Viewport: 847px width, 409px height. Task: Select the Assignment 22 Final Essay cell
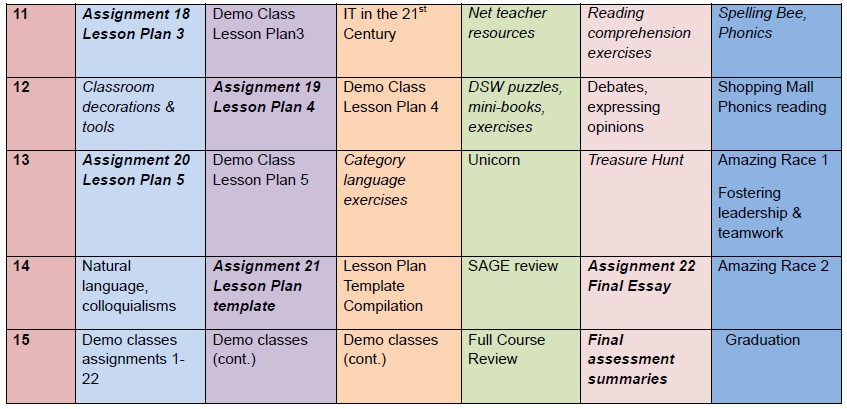(646, 293)
